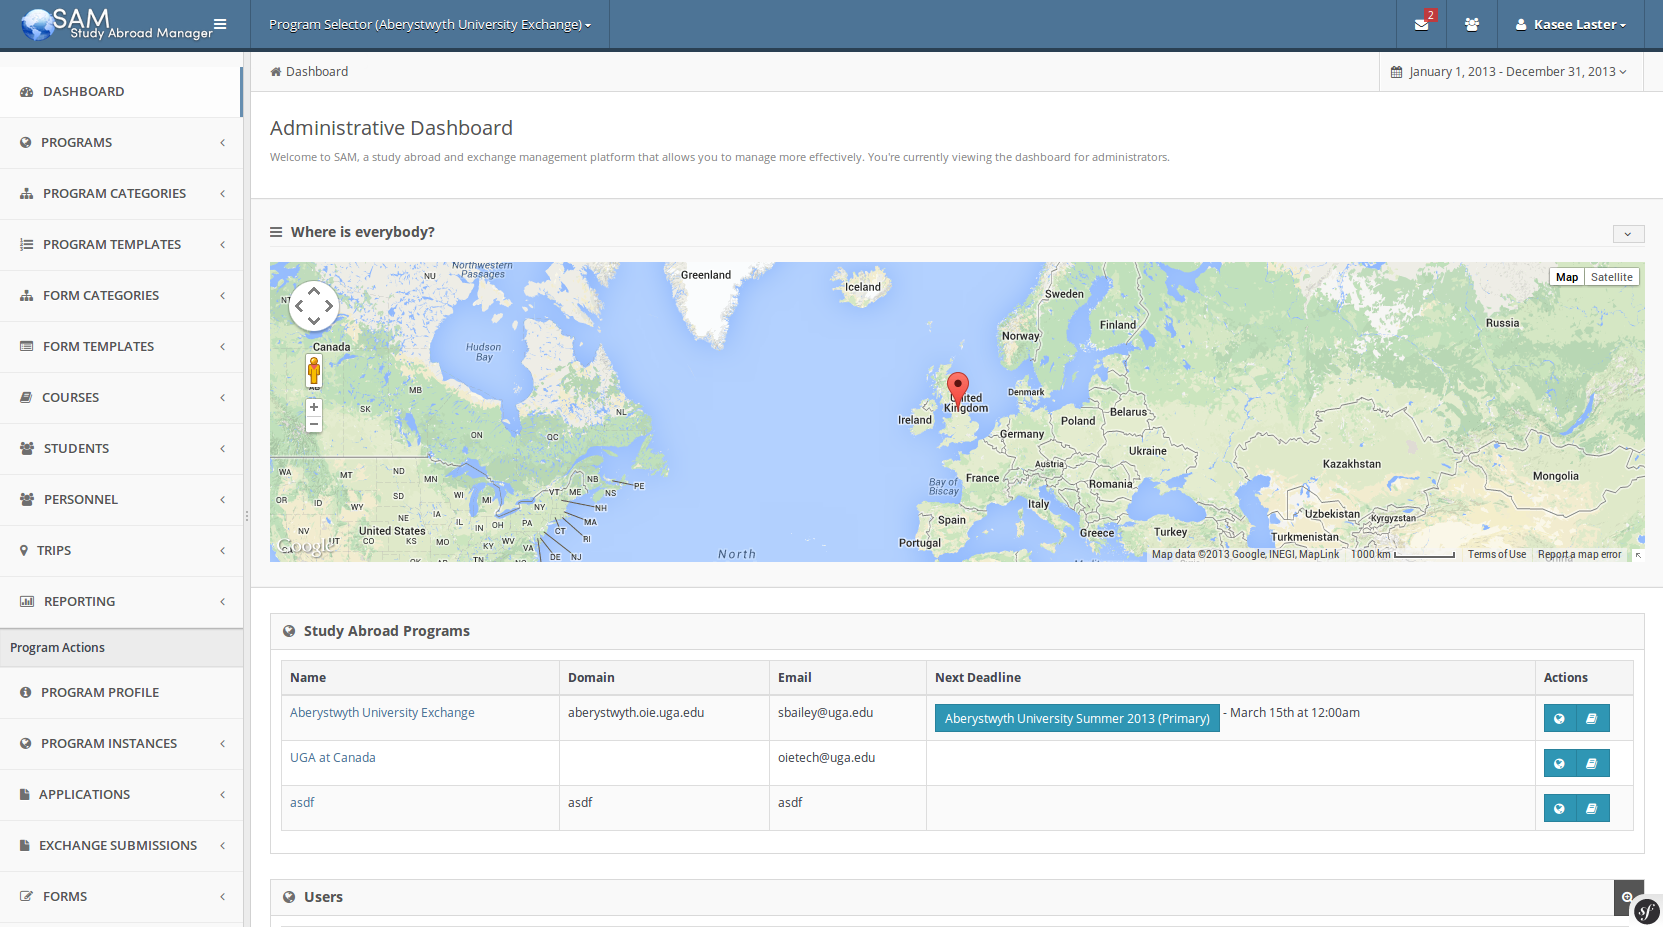
Task: Expand the Programs sidebar menu
Action: (121, 143)
